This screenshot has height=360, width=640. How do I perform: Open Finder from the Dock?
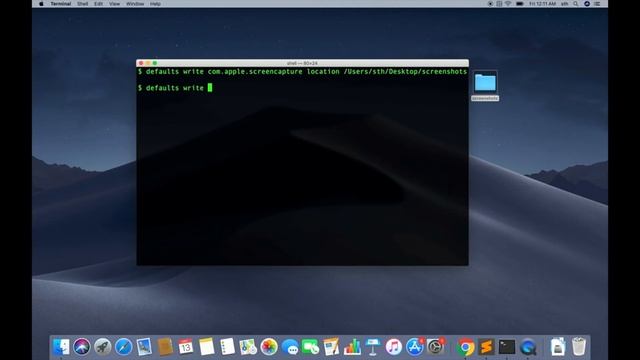pos(61,347)
